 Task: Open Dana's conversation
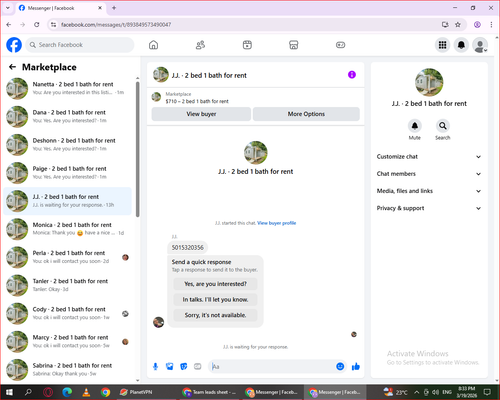(68, 116)
